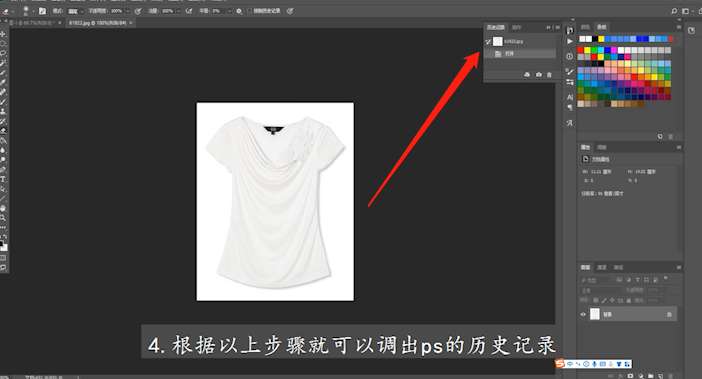Select the Horizontal Type tool
This screenshot has width=702, height=379.
coord(3,179)
